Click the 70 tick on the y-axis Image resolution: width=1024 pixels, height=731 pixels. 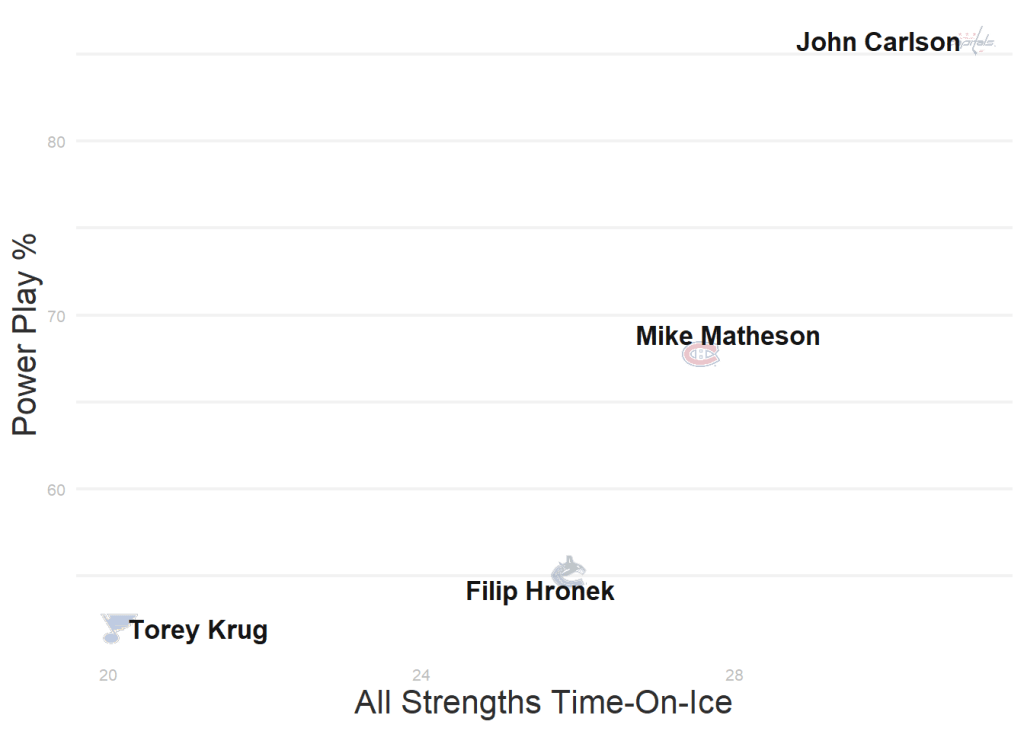(56, 316)
